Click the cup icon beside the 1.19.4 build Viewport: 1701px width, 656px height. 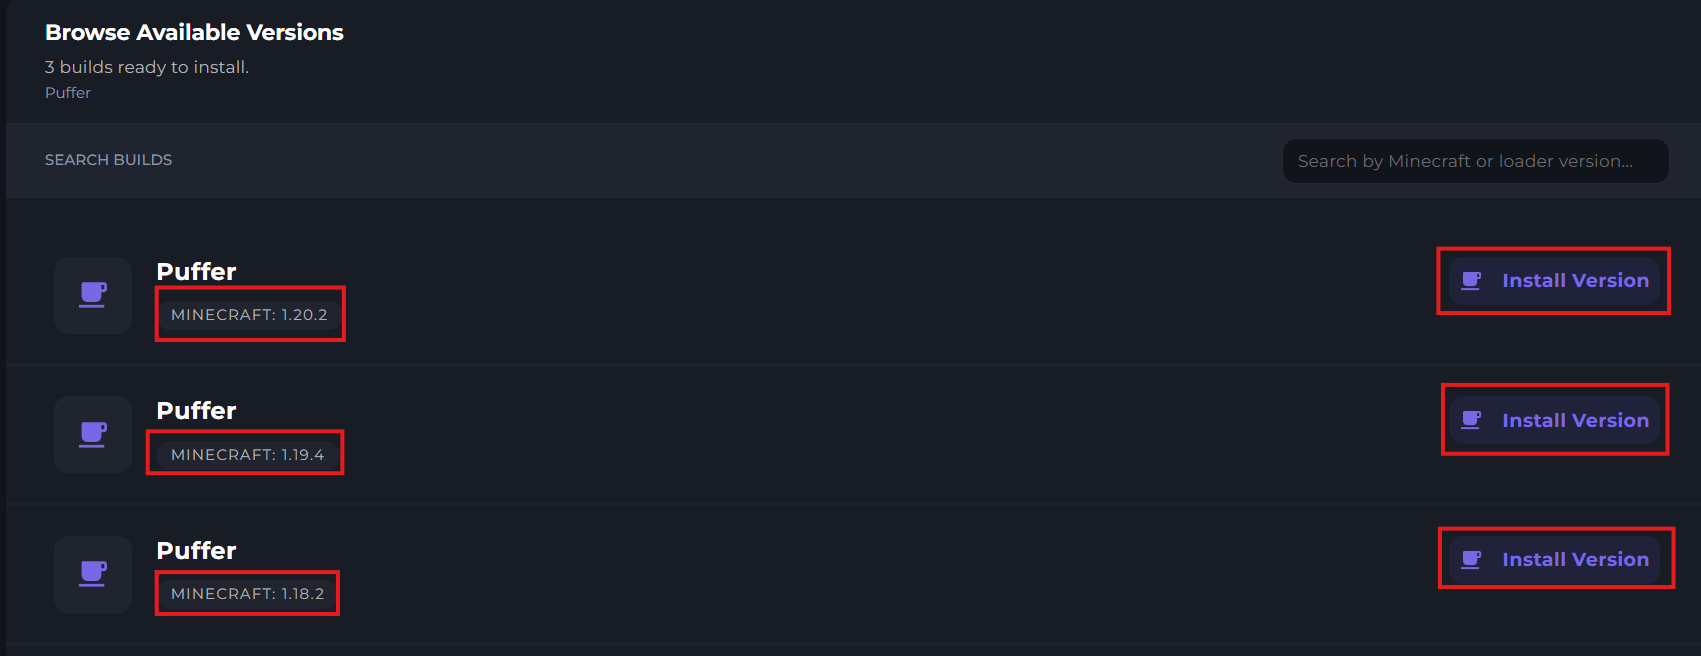click(93, 434)
